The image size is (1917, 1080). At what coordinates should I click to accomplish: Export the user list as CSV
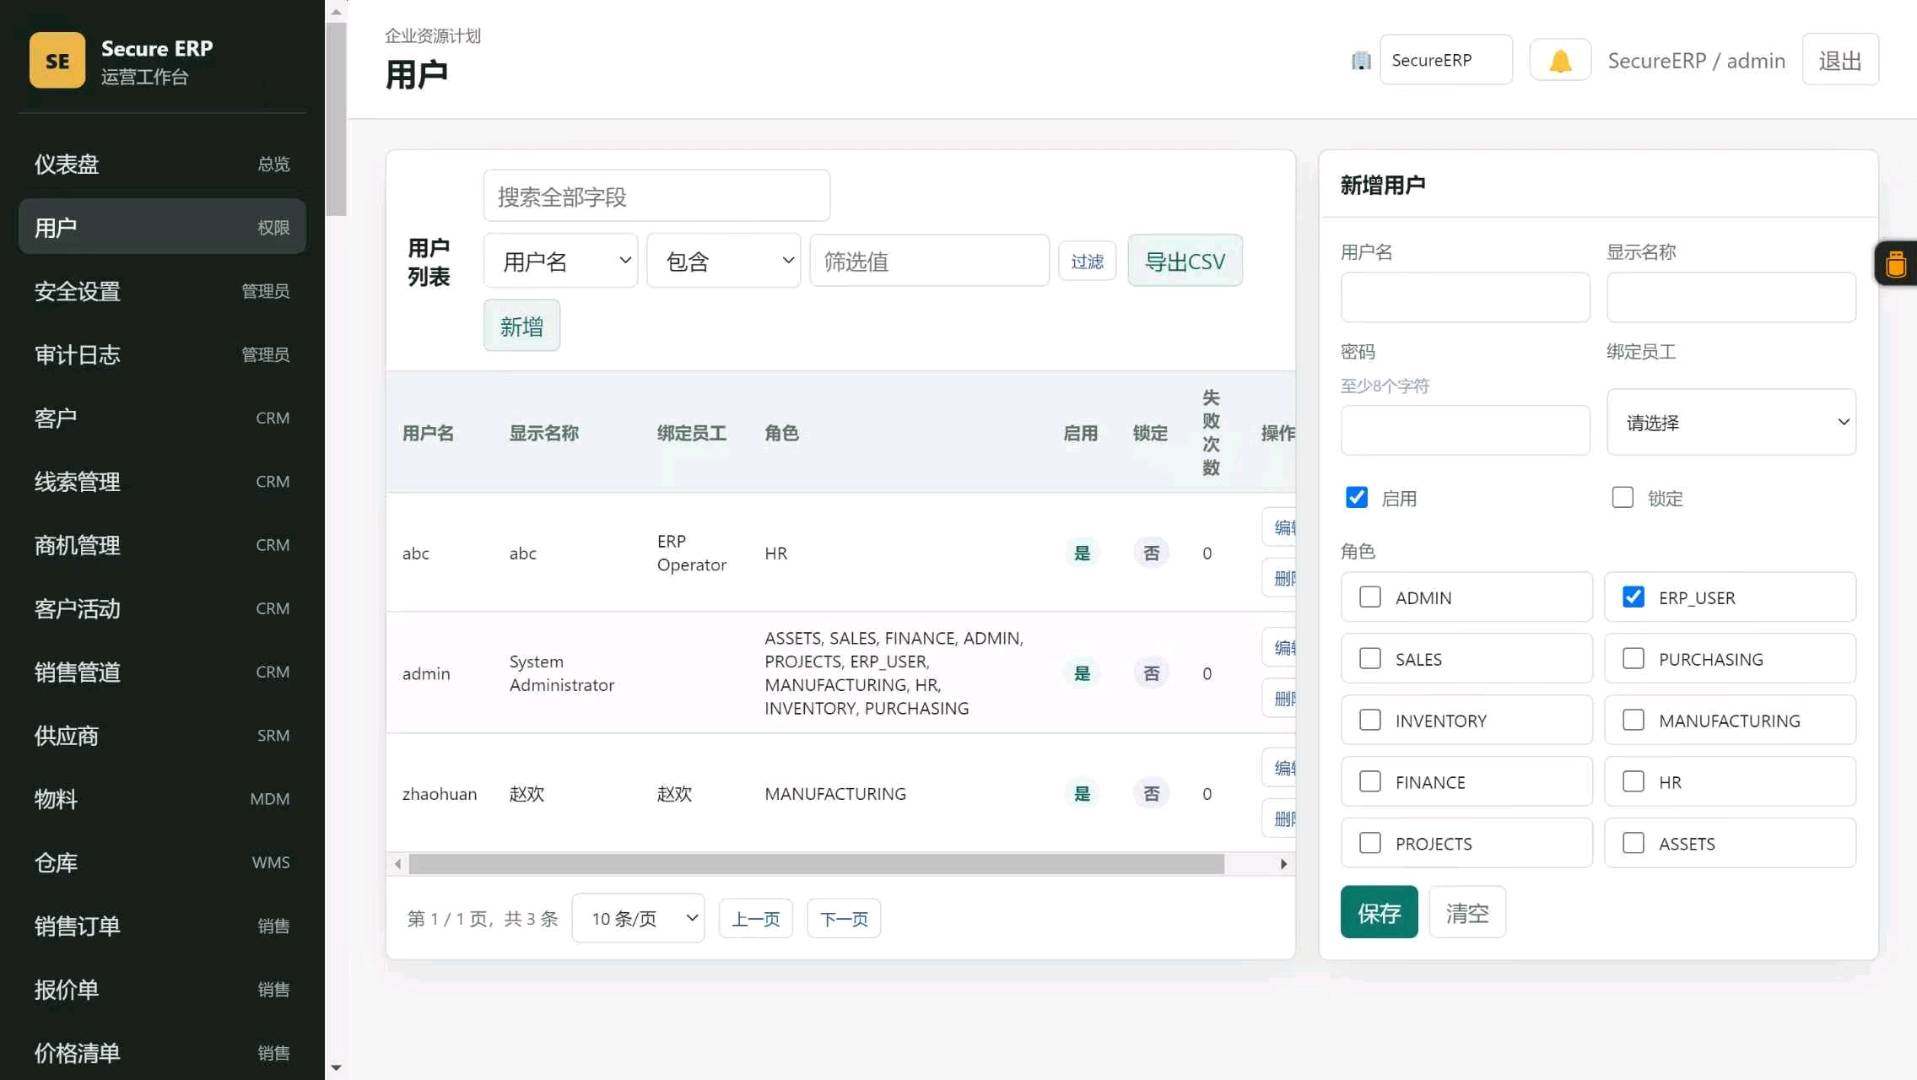1185,261
